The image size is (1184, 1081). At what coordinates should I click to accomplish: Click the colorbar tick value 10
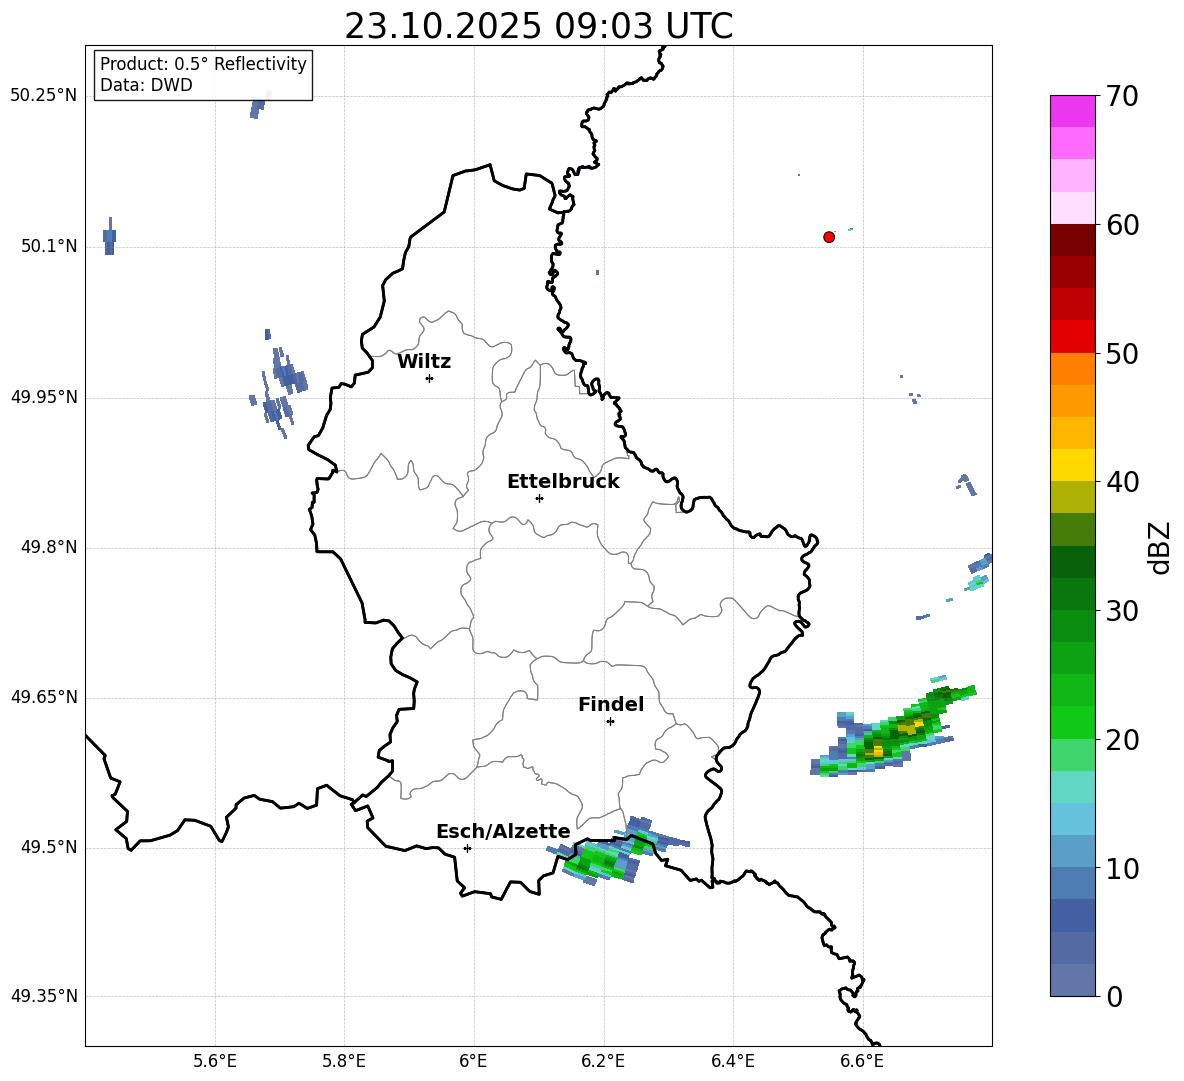pos(1122,868)
